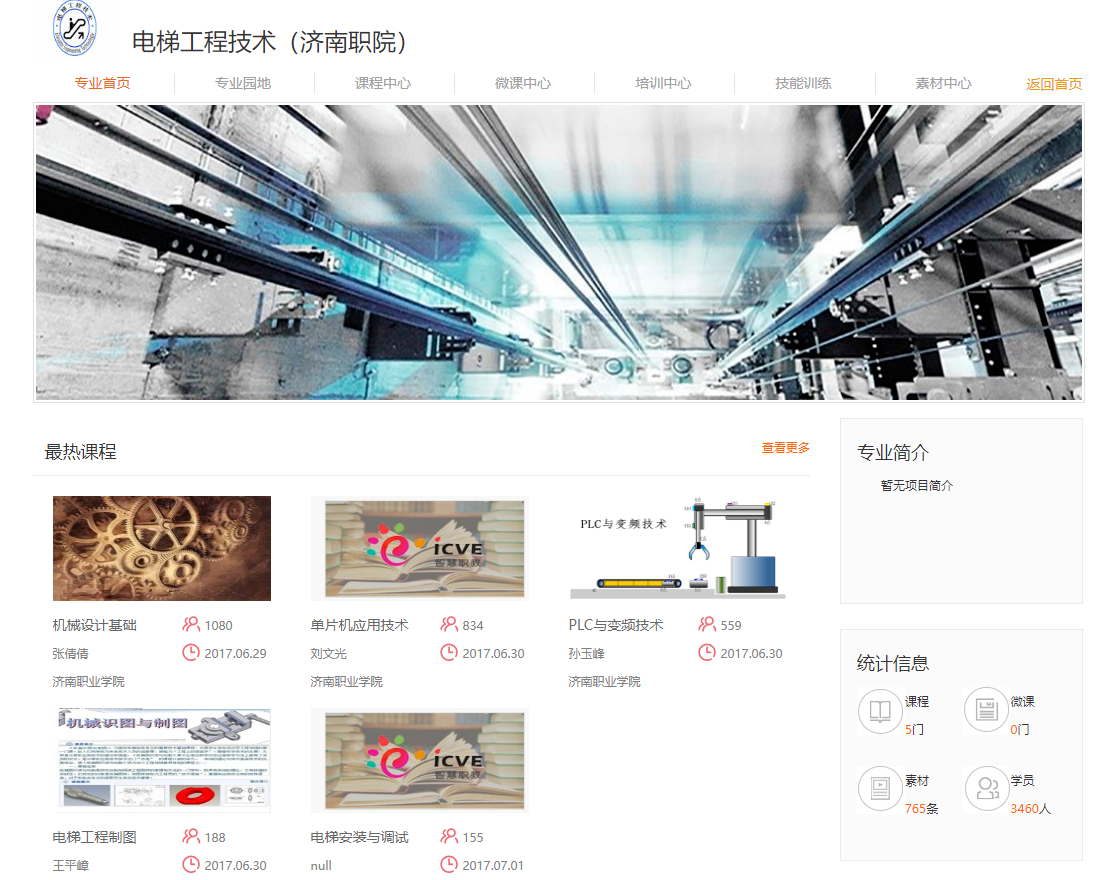1112x880 pixels.
Task: Click the 返回首页 link
Action: 1054,84
